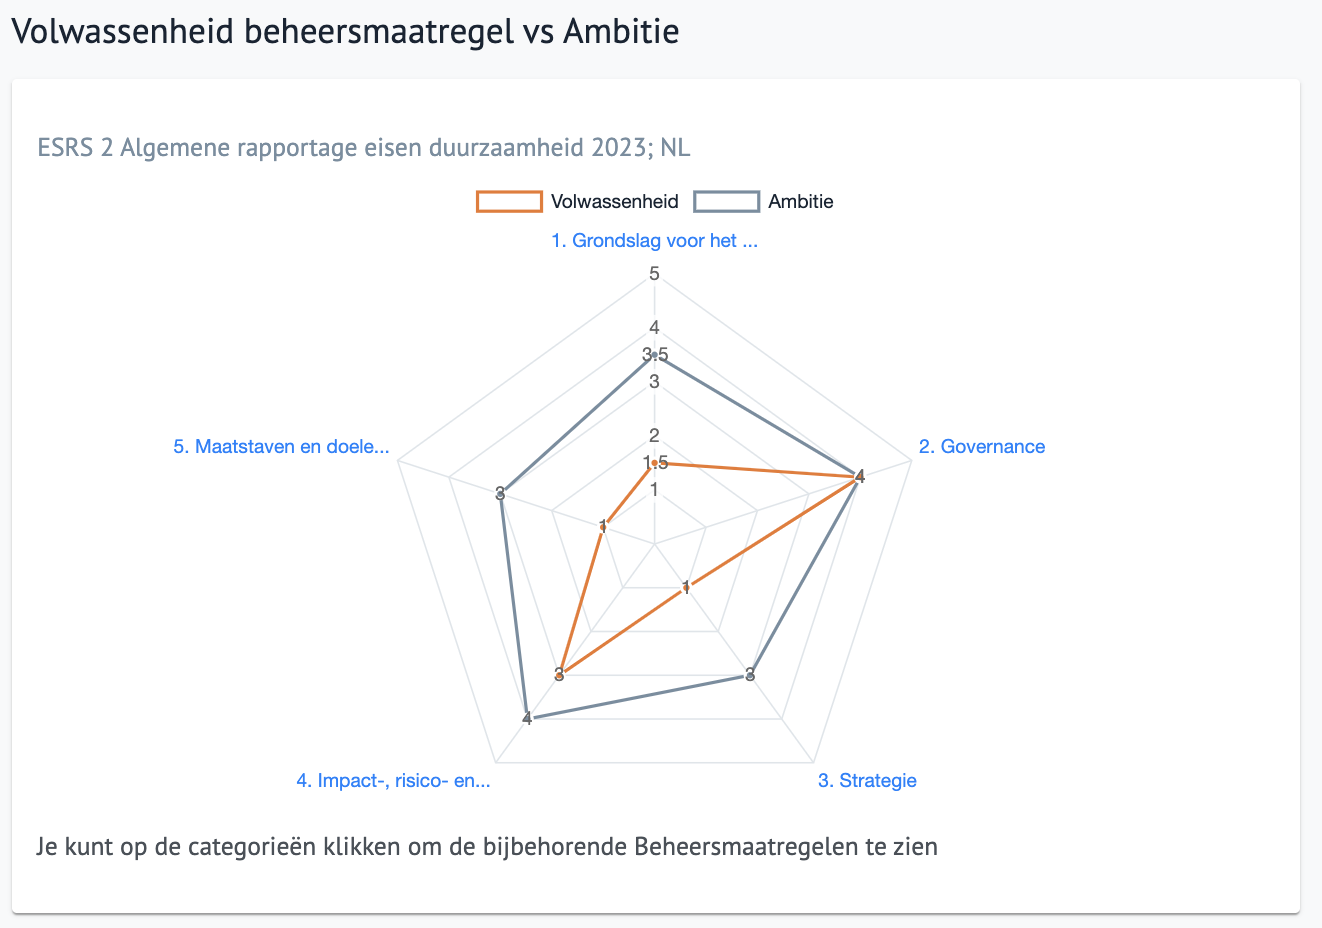
Task: Click the Volwassenheid beheersmaatregel vs Ambitie heading
Action: pyautogui.click(x=346, y=31)
